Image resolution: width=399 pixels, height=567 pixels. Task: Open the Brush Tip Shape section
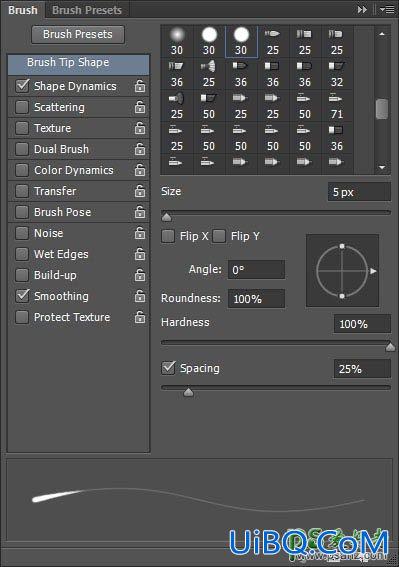(78, 64)
